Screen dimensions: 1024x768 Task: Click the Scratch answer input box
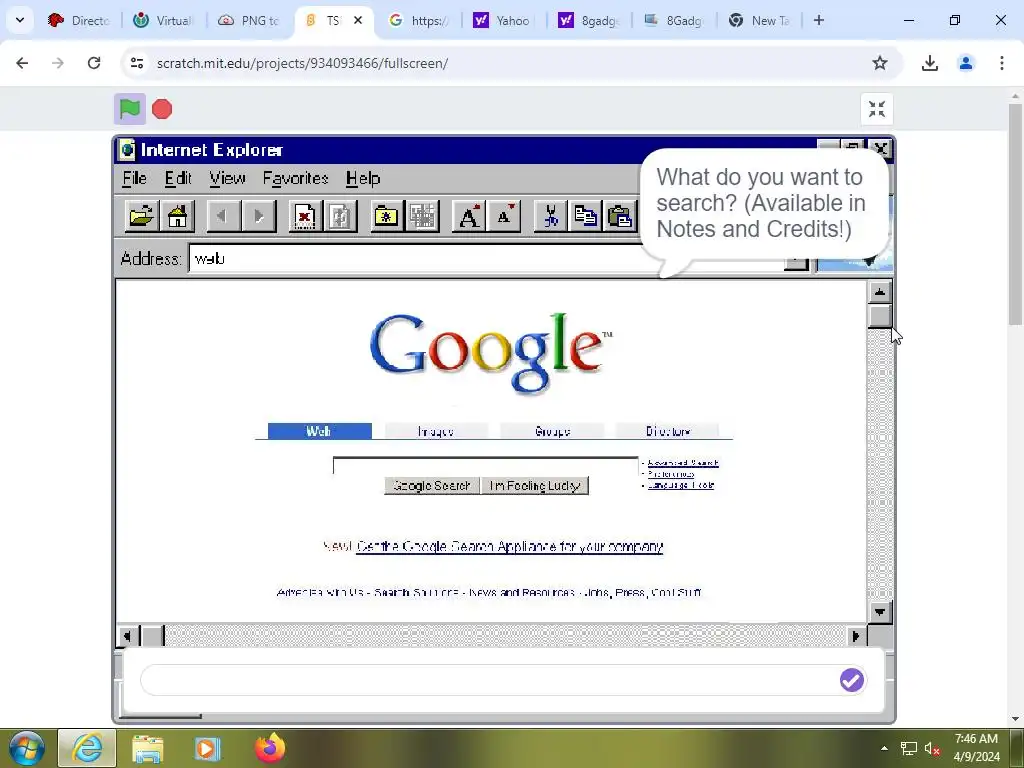pos(490,680)
